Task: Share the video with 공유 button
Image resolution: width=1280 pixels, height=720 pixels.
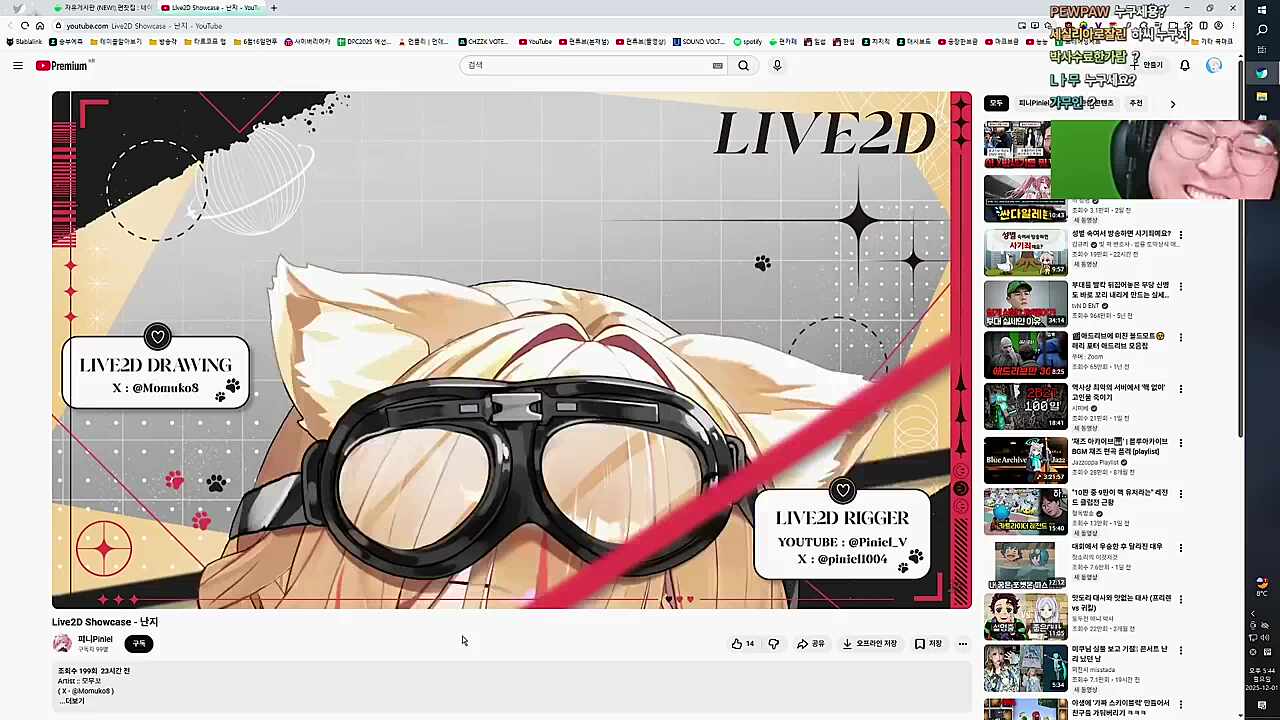Action: pos(811,644)
